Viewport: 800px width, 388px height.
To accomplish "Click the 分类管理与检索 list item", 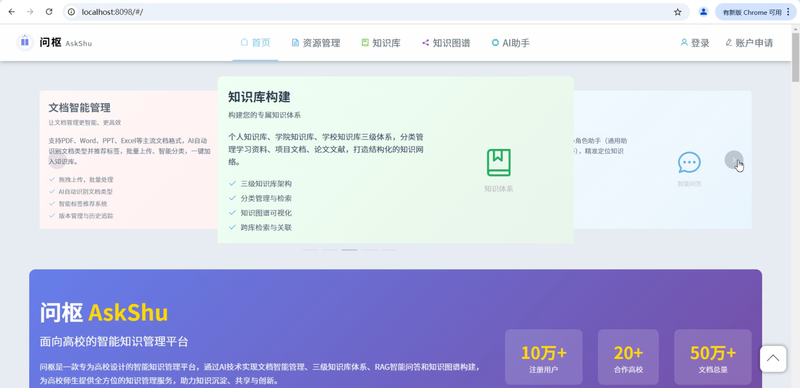I will point(260,198).
